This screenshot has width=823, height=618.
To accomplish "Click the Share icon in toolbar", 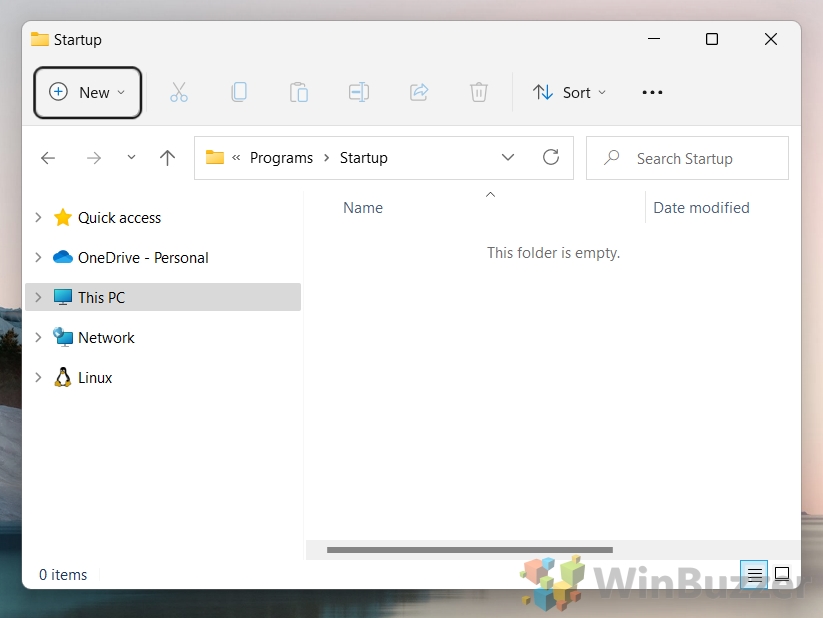I will (419, 92).
